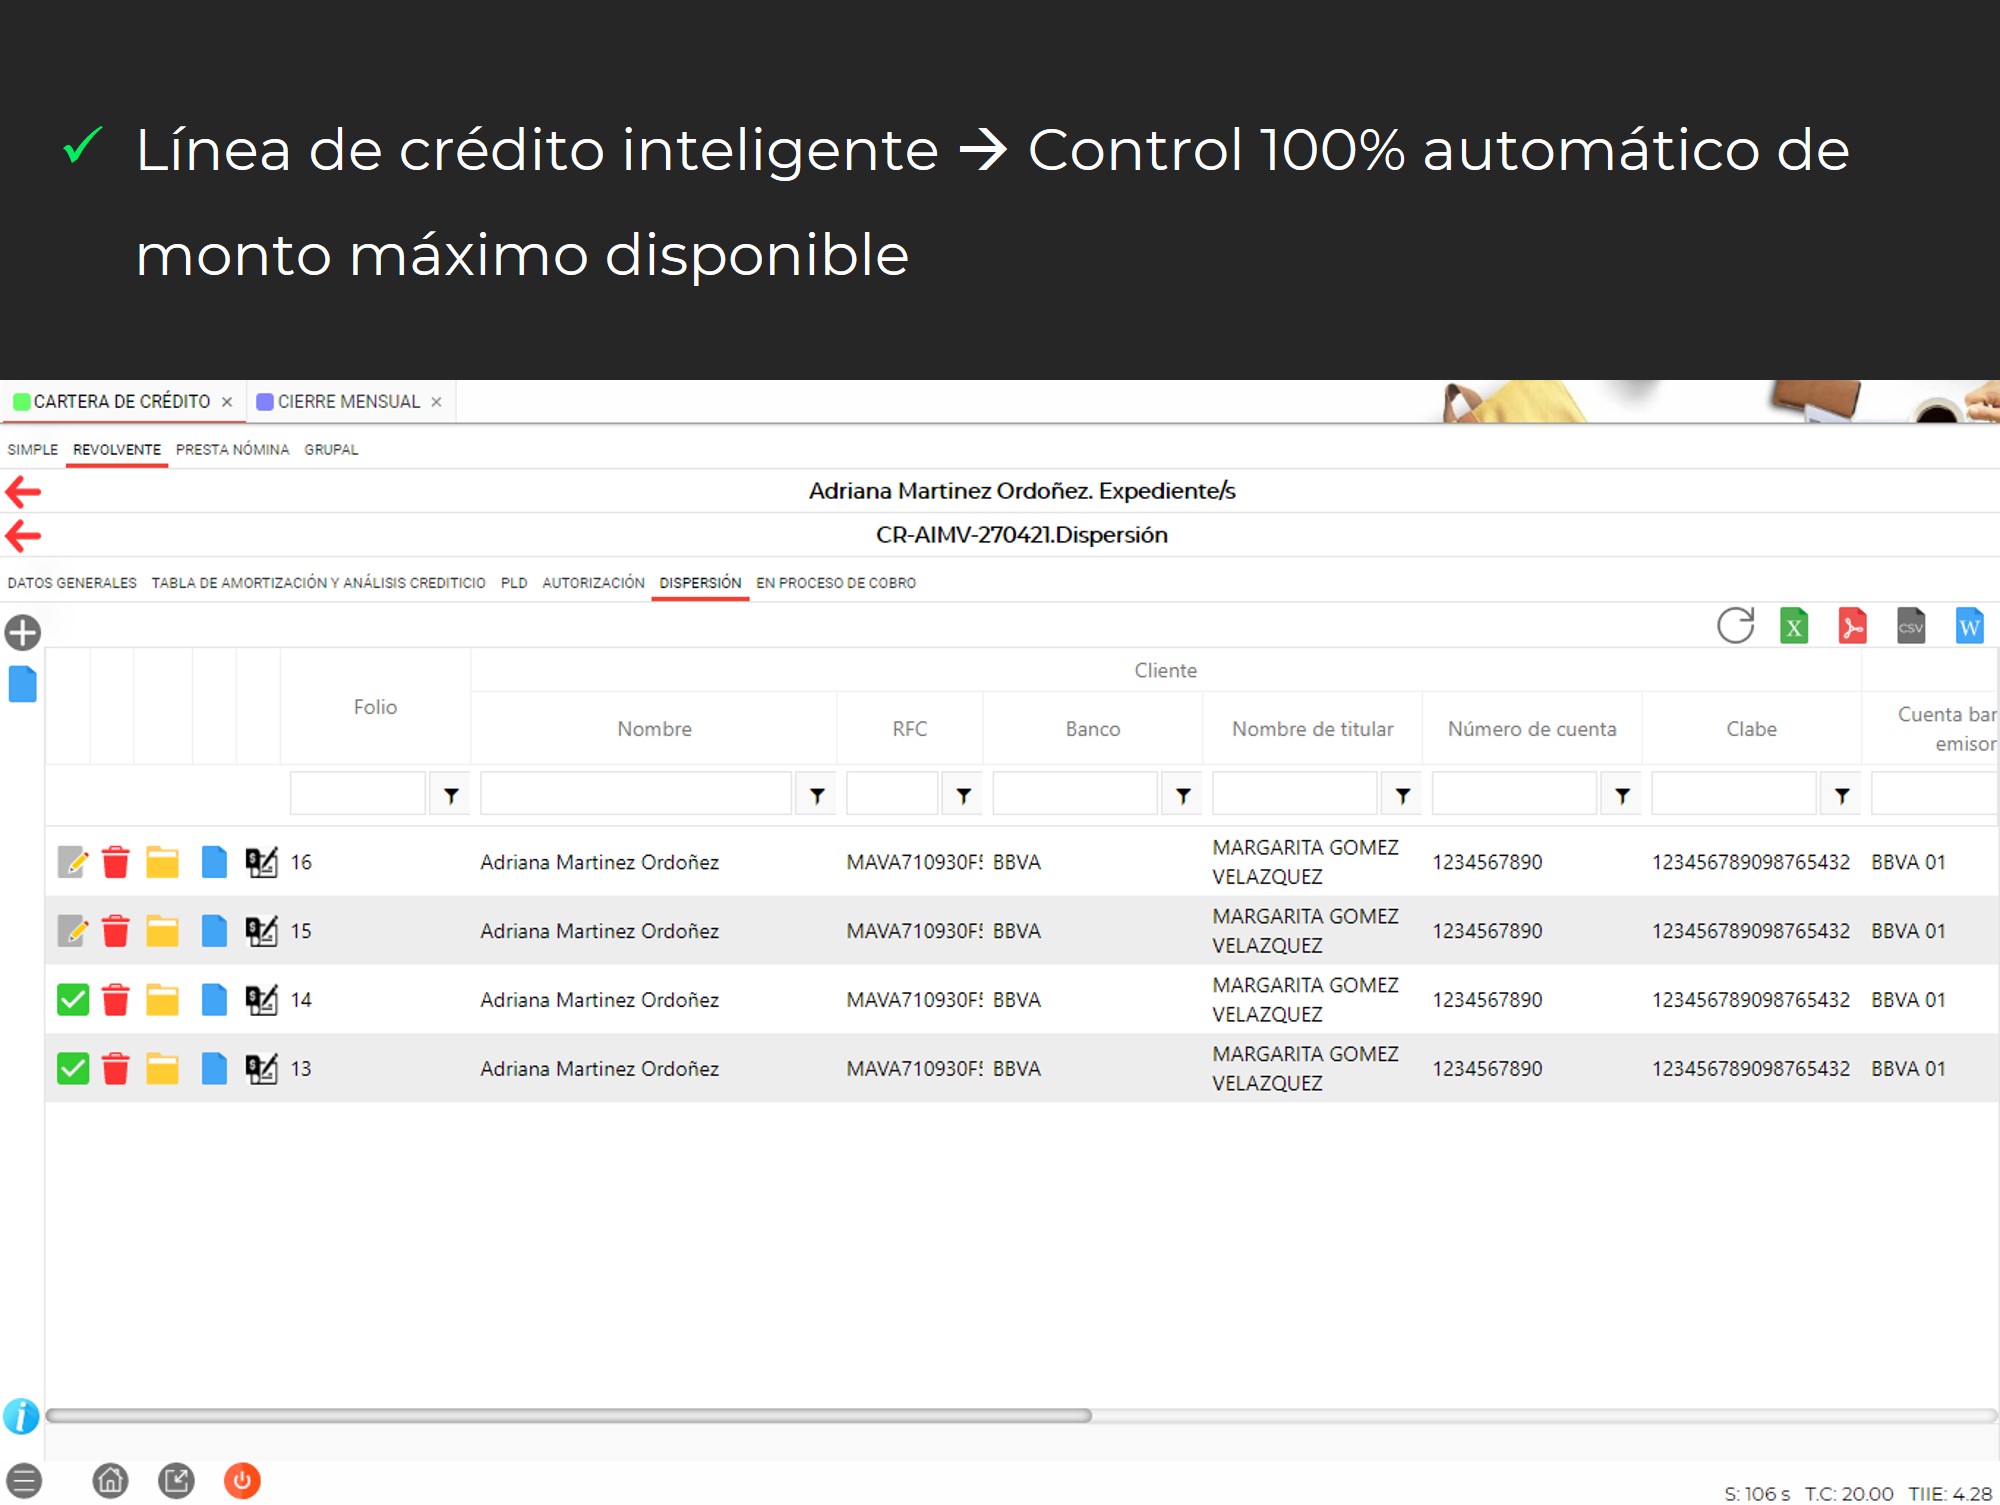The width and height of the screenshot is (2000, 1505).
Task: Delete the folio 16 row with trash icon
Action: 116,862
